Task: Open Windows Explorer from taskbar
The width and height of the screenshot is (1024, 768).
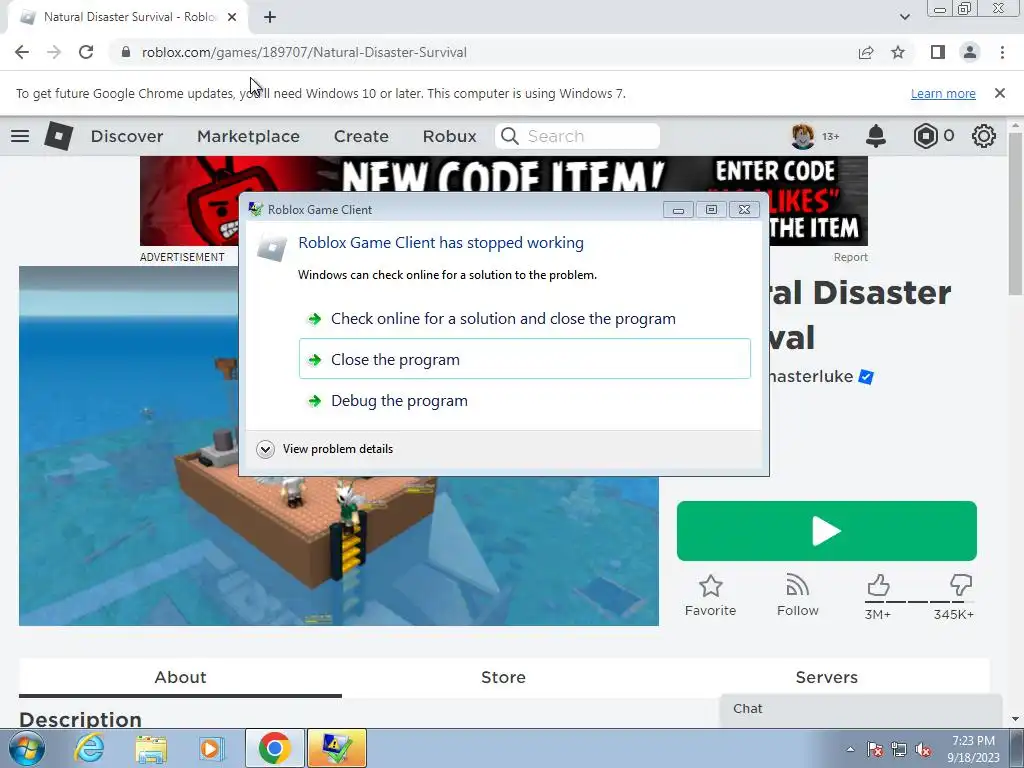Action: 151,748
